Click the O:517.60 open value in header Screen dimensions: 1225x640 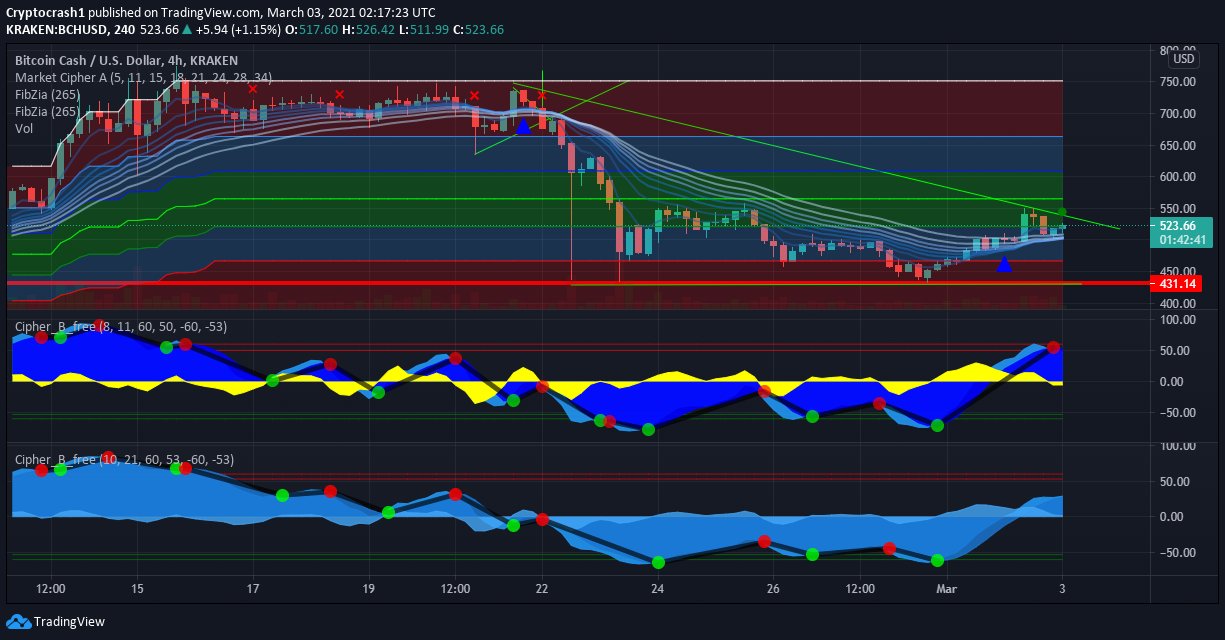click(313, 29)
